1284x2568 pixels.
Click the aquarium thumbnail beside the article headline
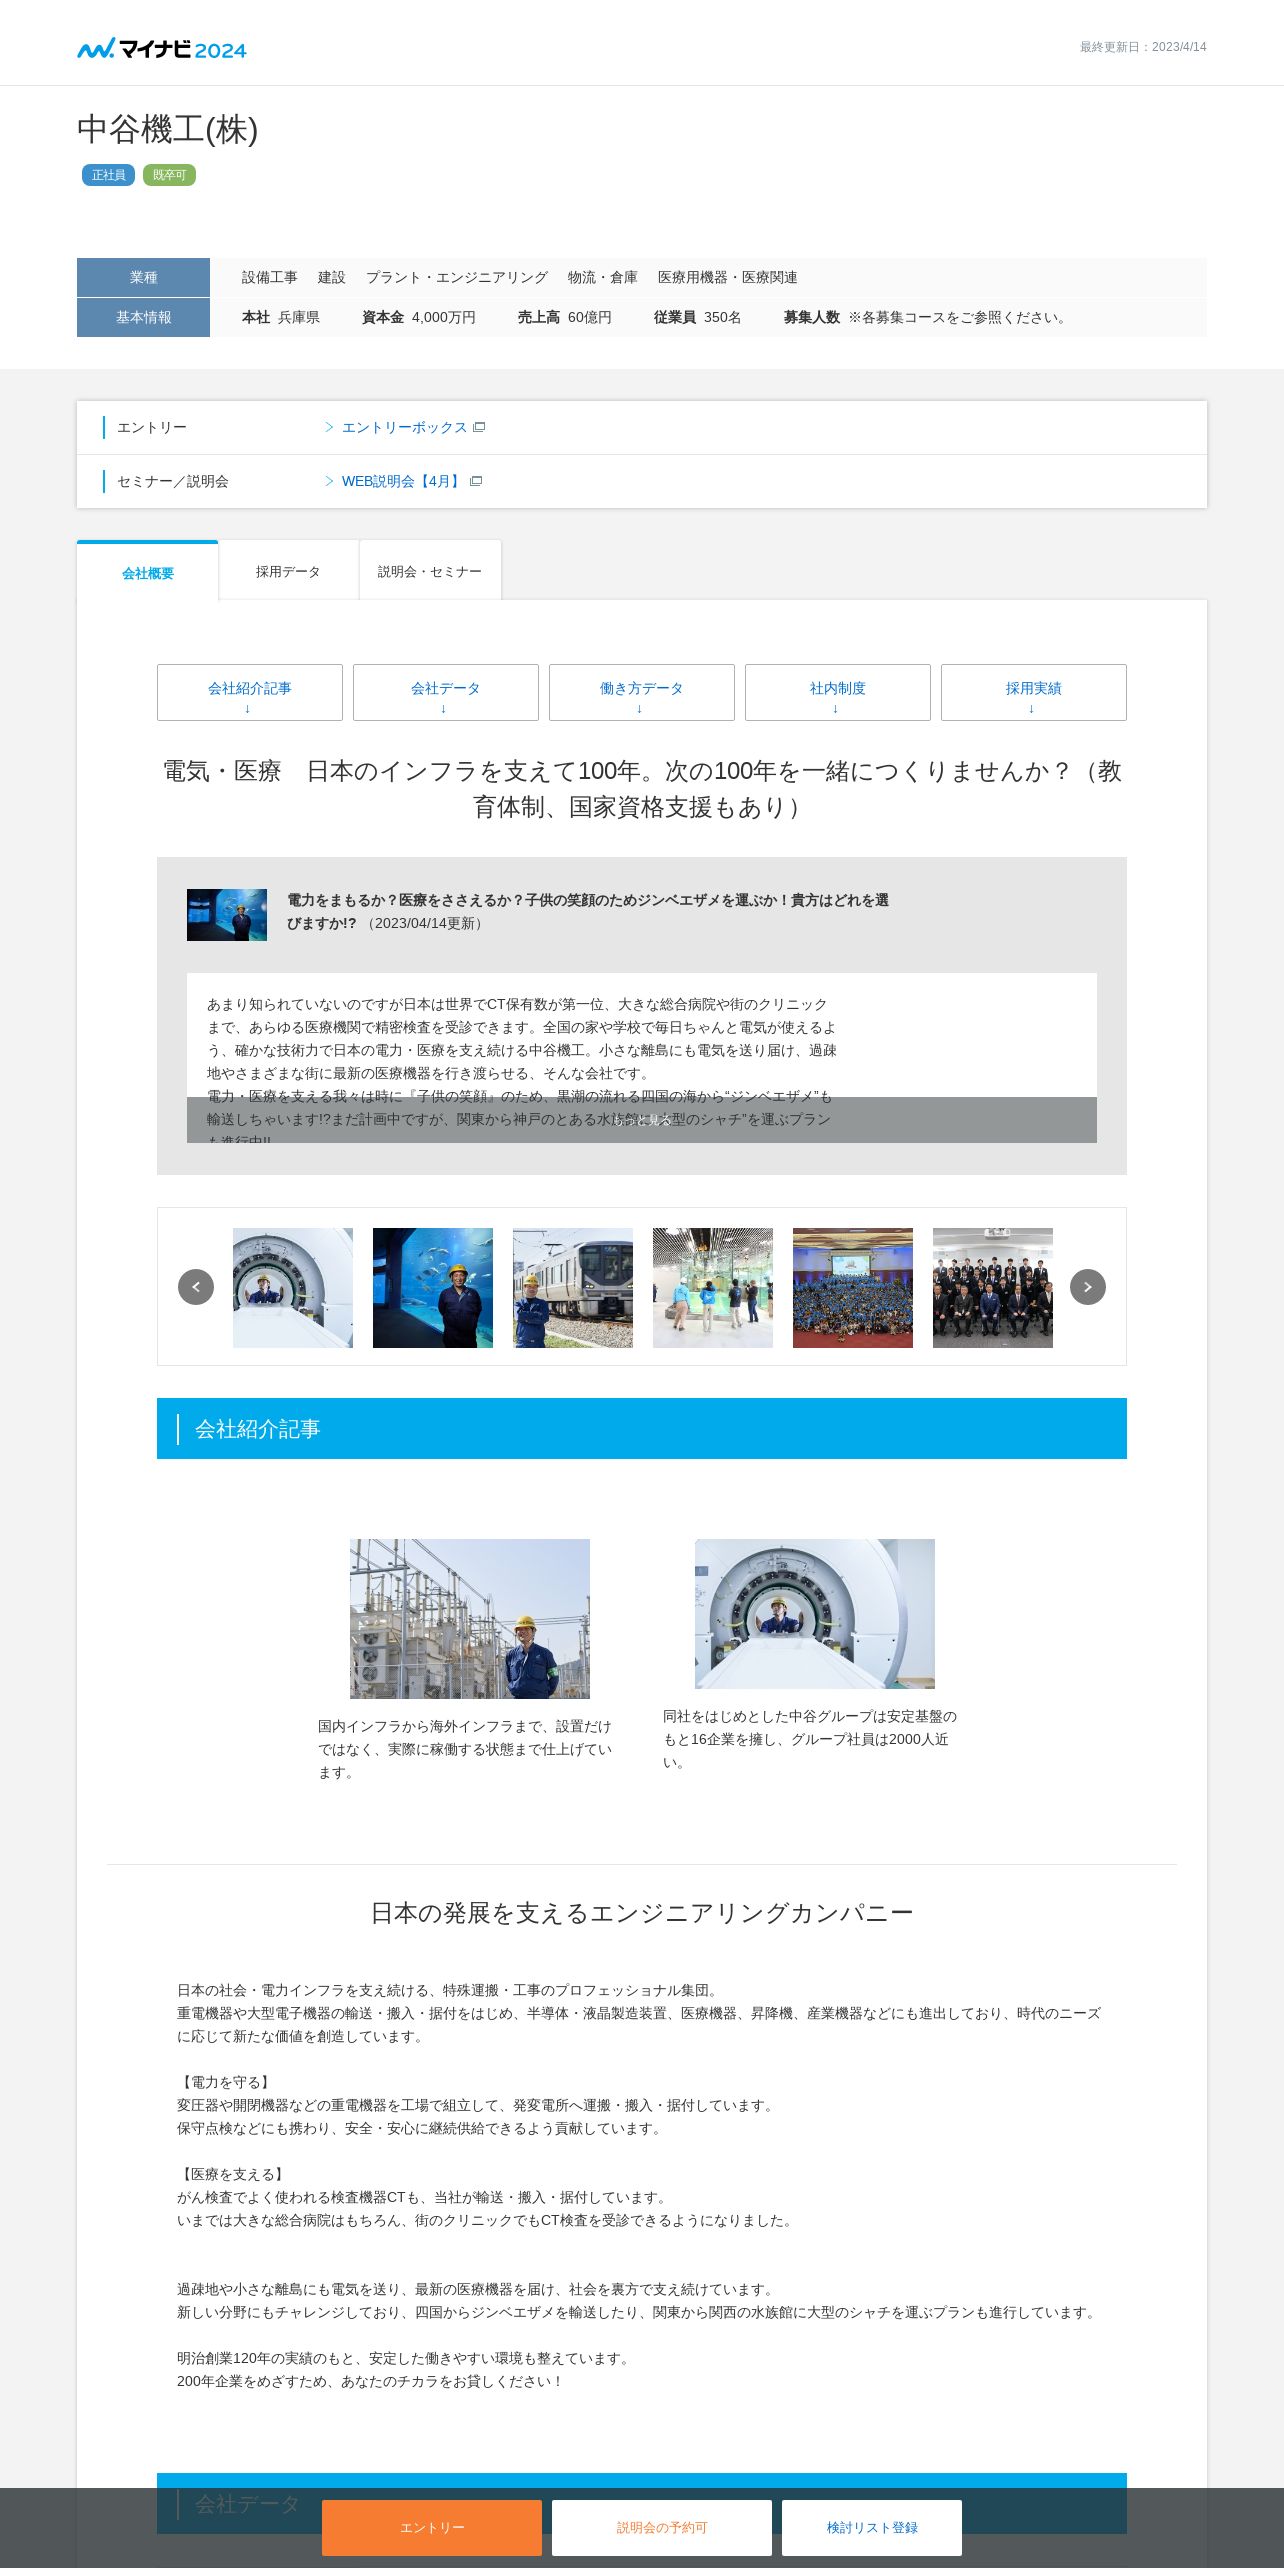tap(227, 915)
